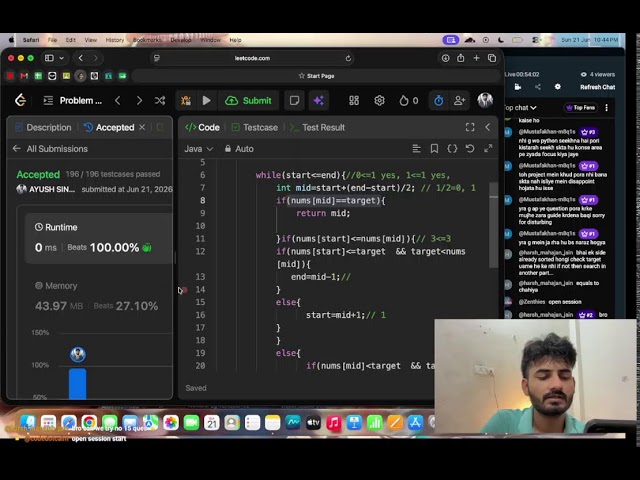Viewport: 640px width, 480px height.
Task: Open the Bookmarks menu
Action: [147, 40]
